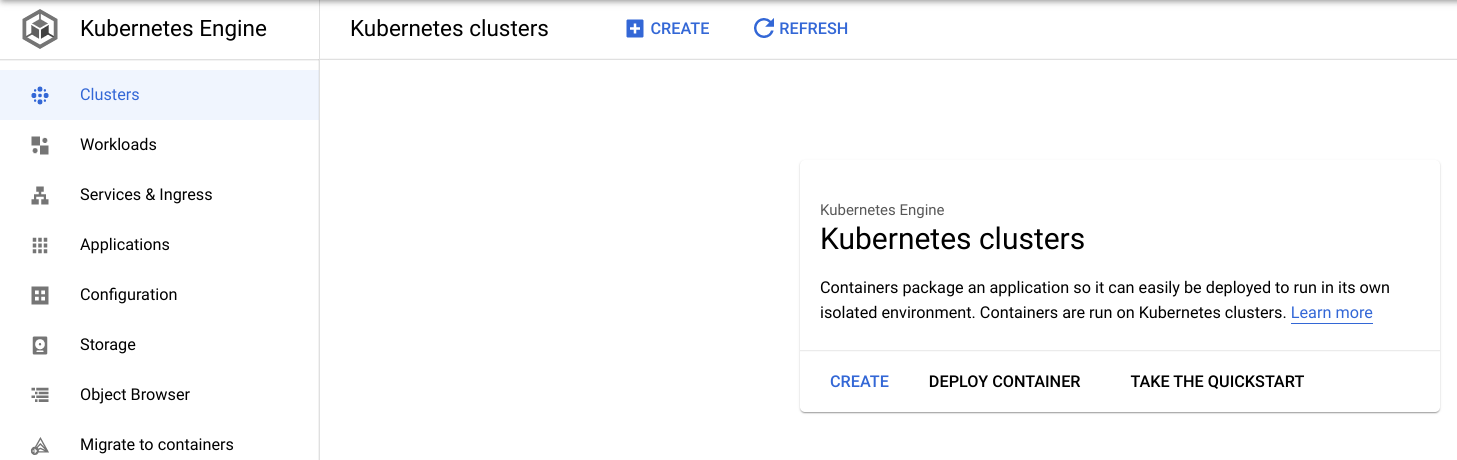The image size is (1457, 460).
Task: Open the Configuration page
Action: pos(160,295)
